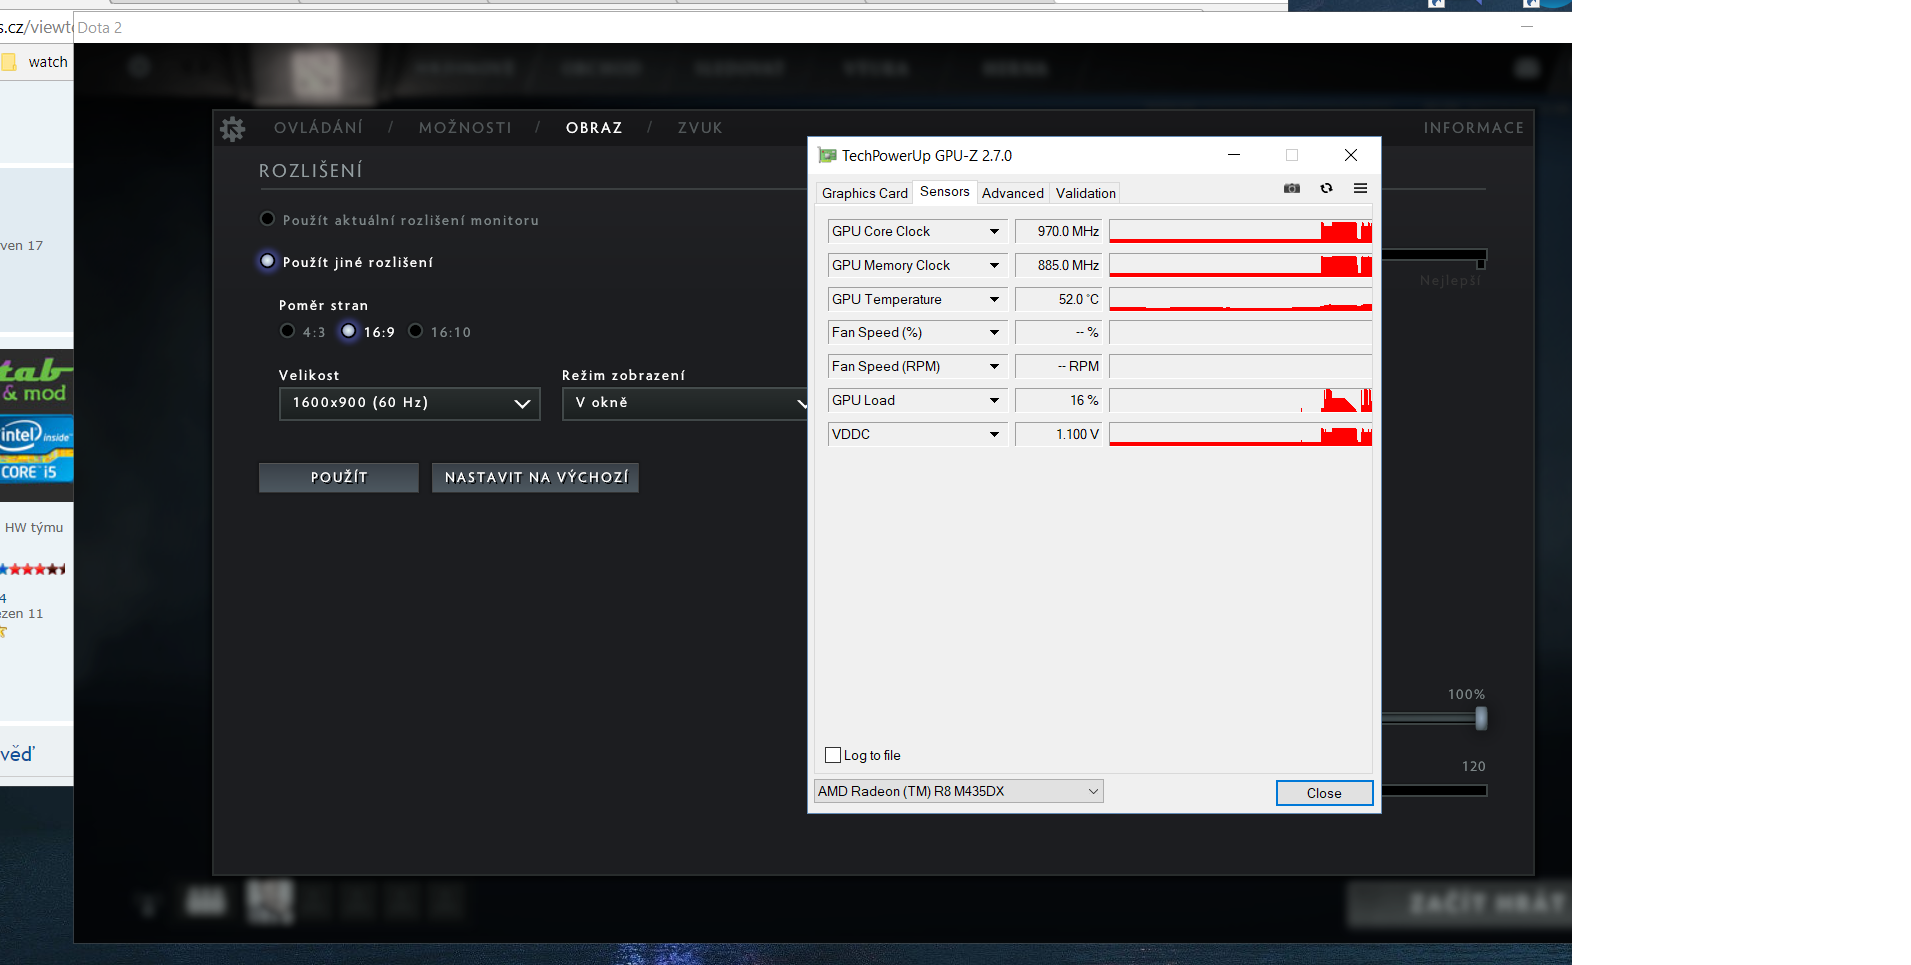1911x965 pixels.
Task: Open the Fan Speed (%) sensor dropdown
Action: [x=994, y=332]
